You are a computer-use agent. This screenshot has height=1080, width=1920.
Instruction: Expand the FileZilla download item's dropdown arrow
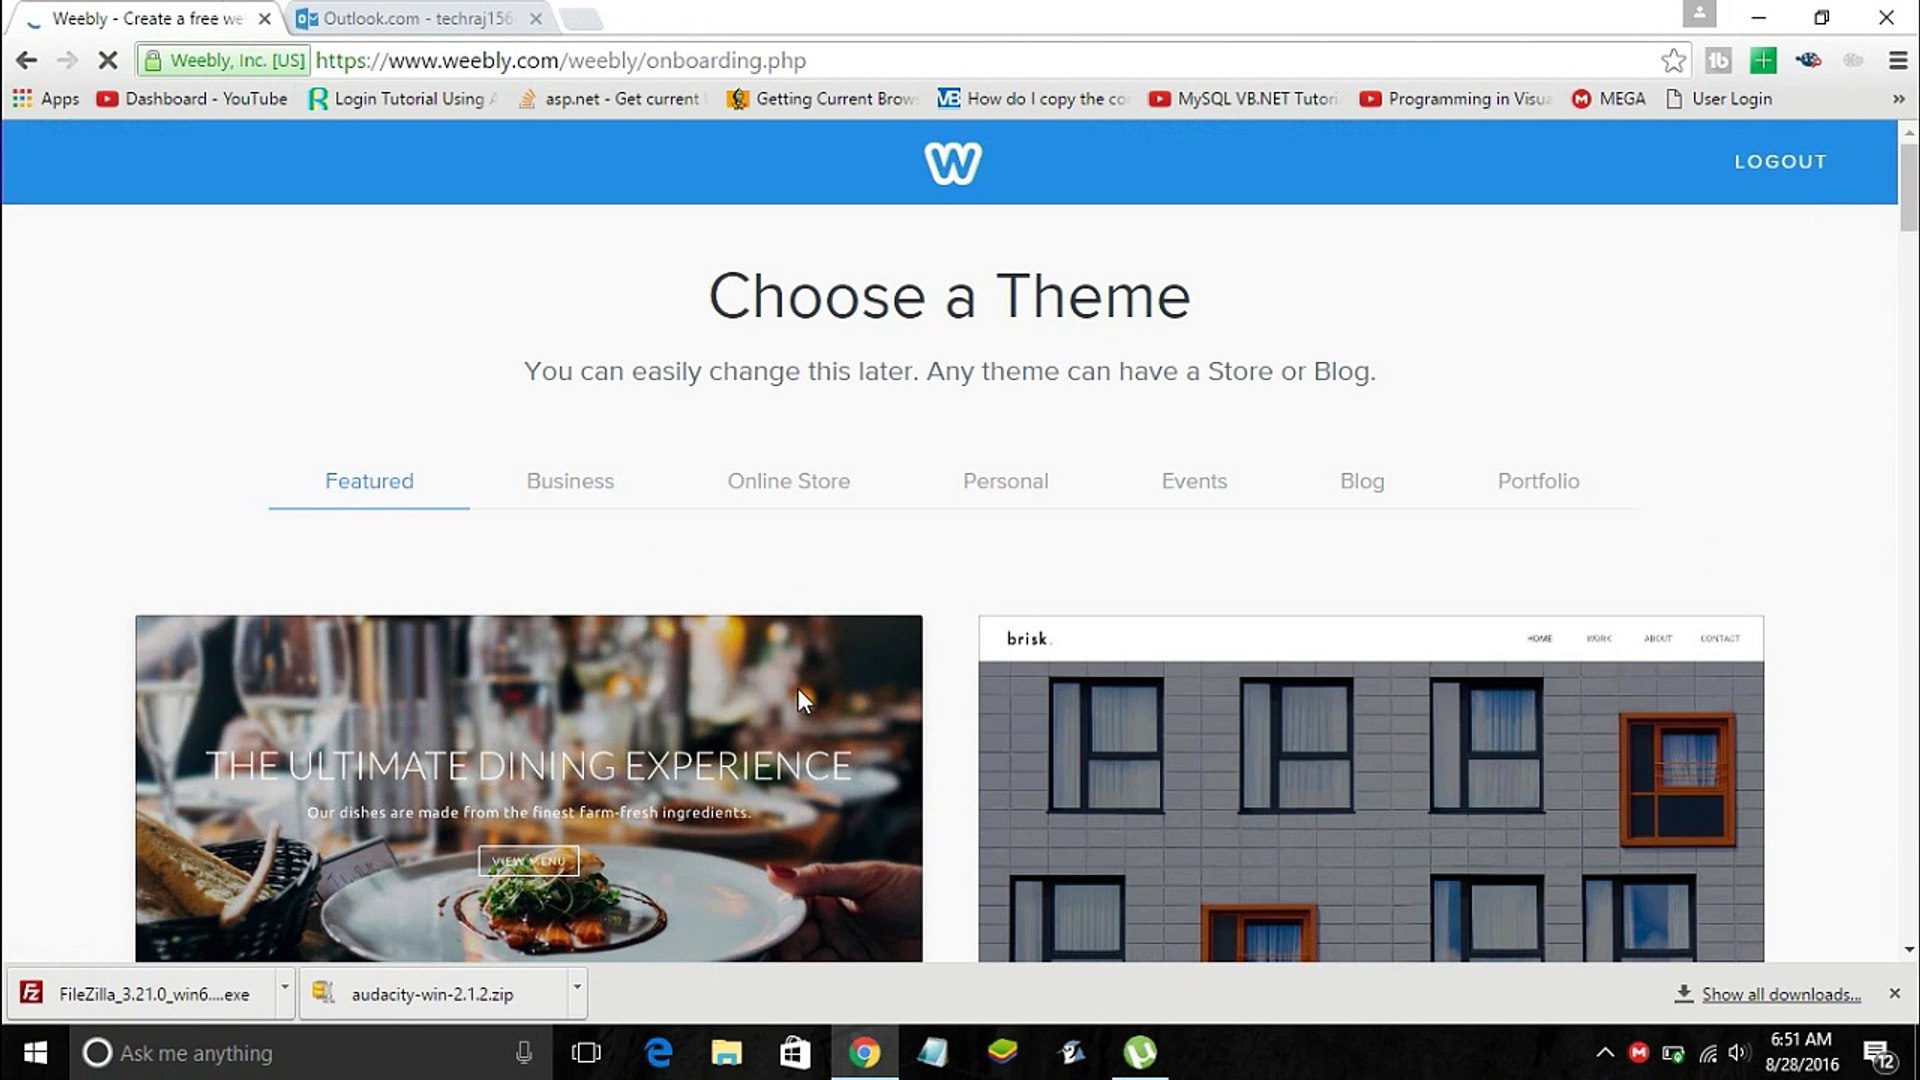(x=283, y=993)
